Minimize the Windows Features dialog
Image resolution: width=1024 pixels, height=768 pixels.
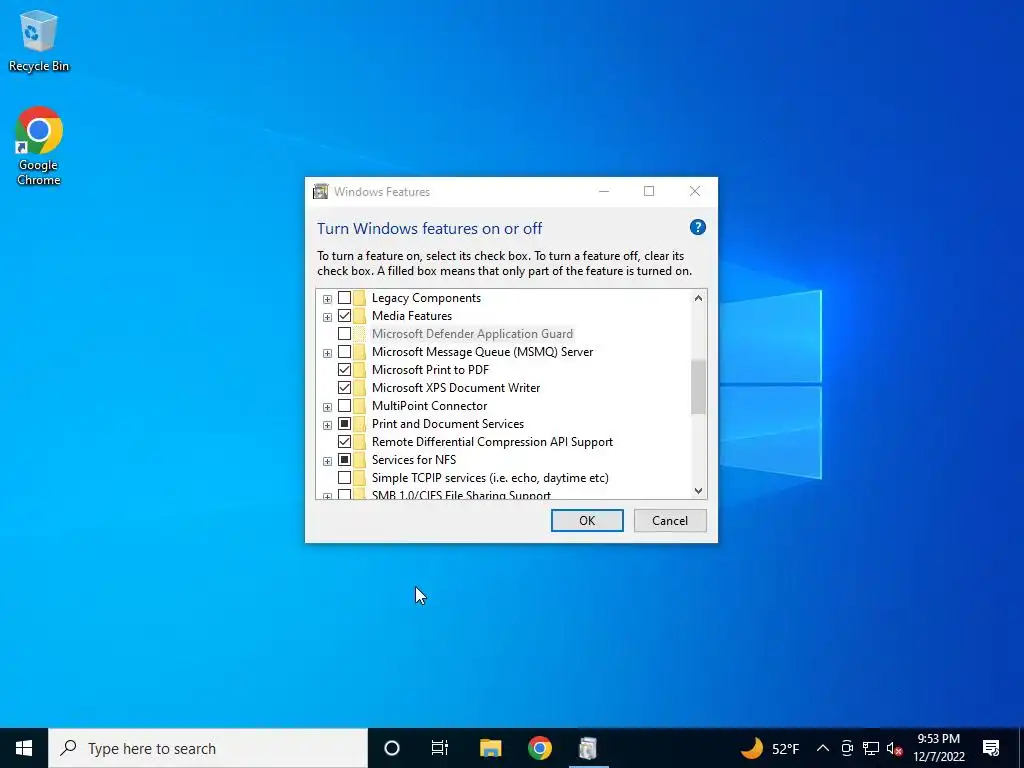(604, 191)
